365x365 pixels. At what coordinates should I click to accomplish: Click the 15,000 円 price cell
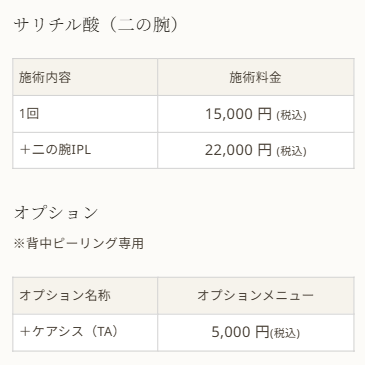tap(256, 114)
